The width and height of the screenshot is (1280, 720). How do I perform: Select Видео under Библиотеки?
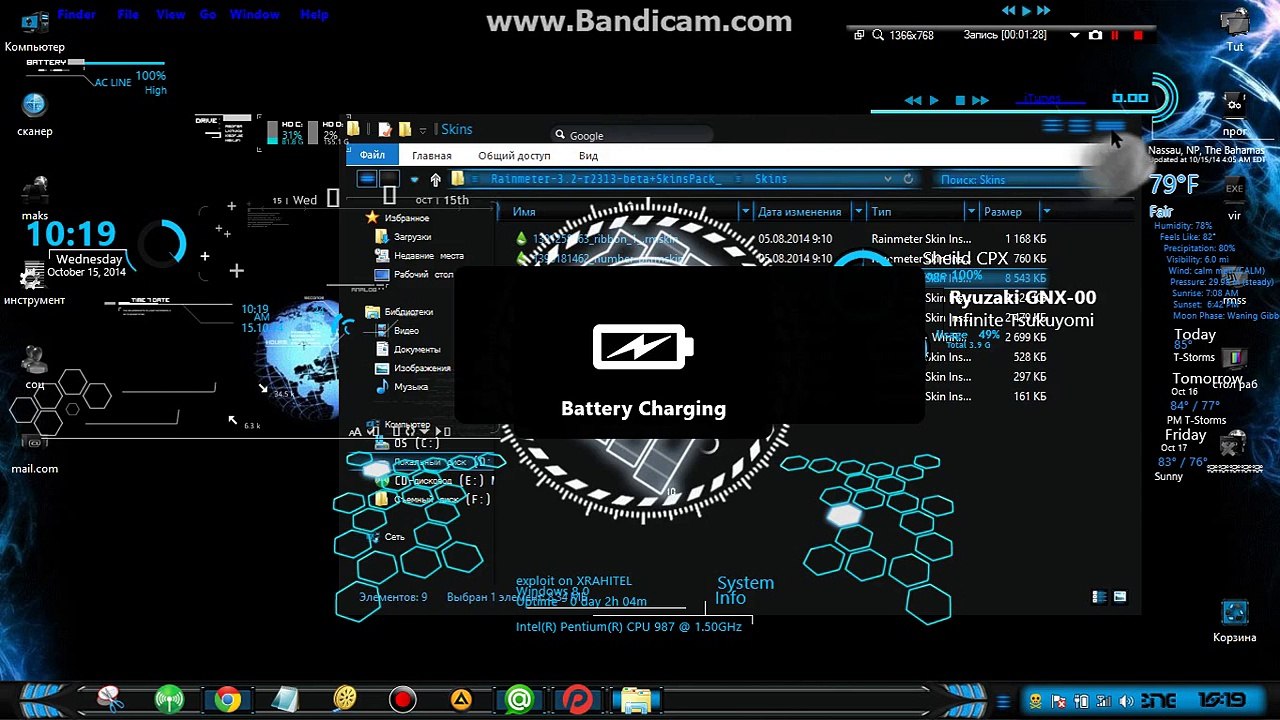[x=406, y=330]
